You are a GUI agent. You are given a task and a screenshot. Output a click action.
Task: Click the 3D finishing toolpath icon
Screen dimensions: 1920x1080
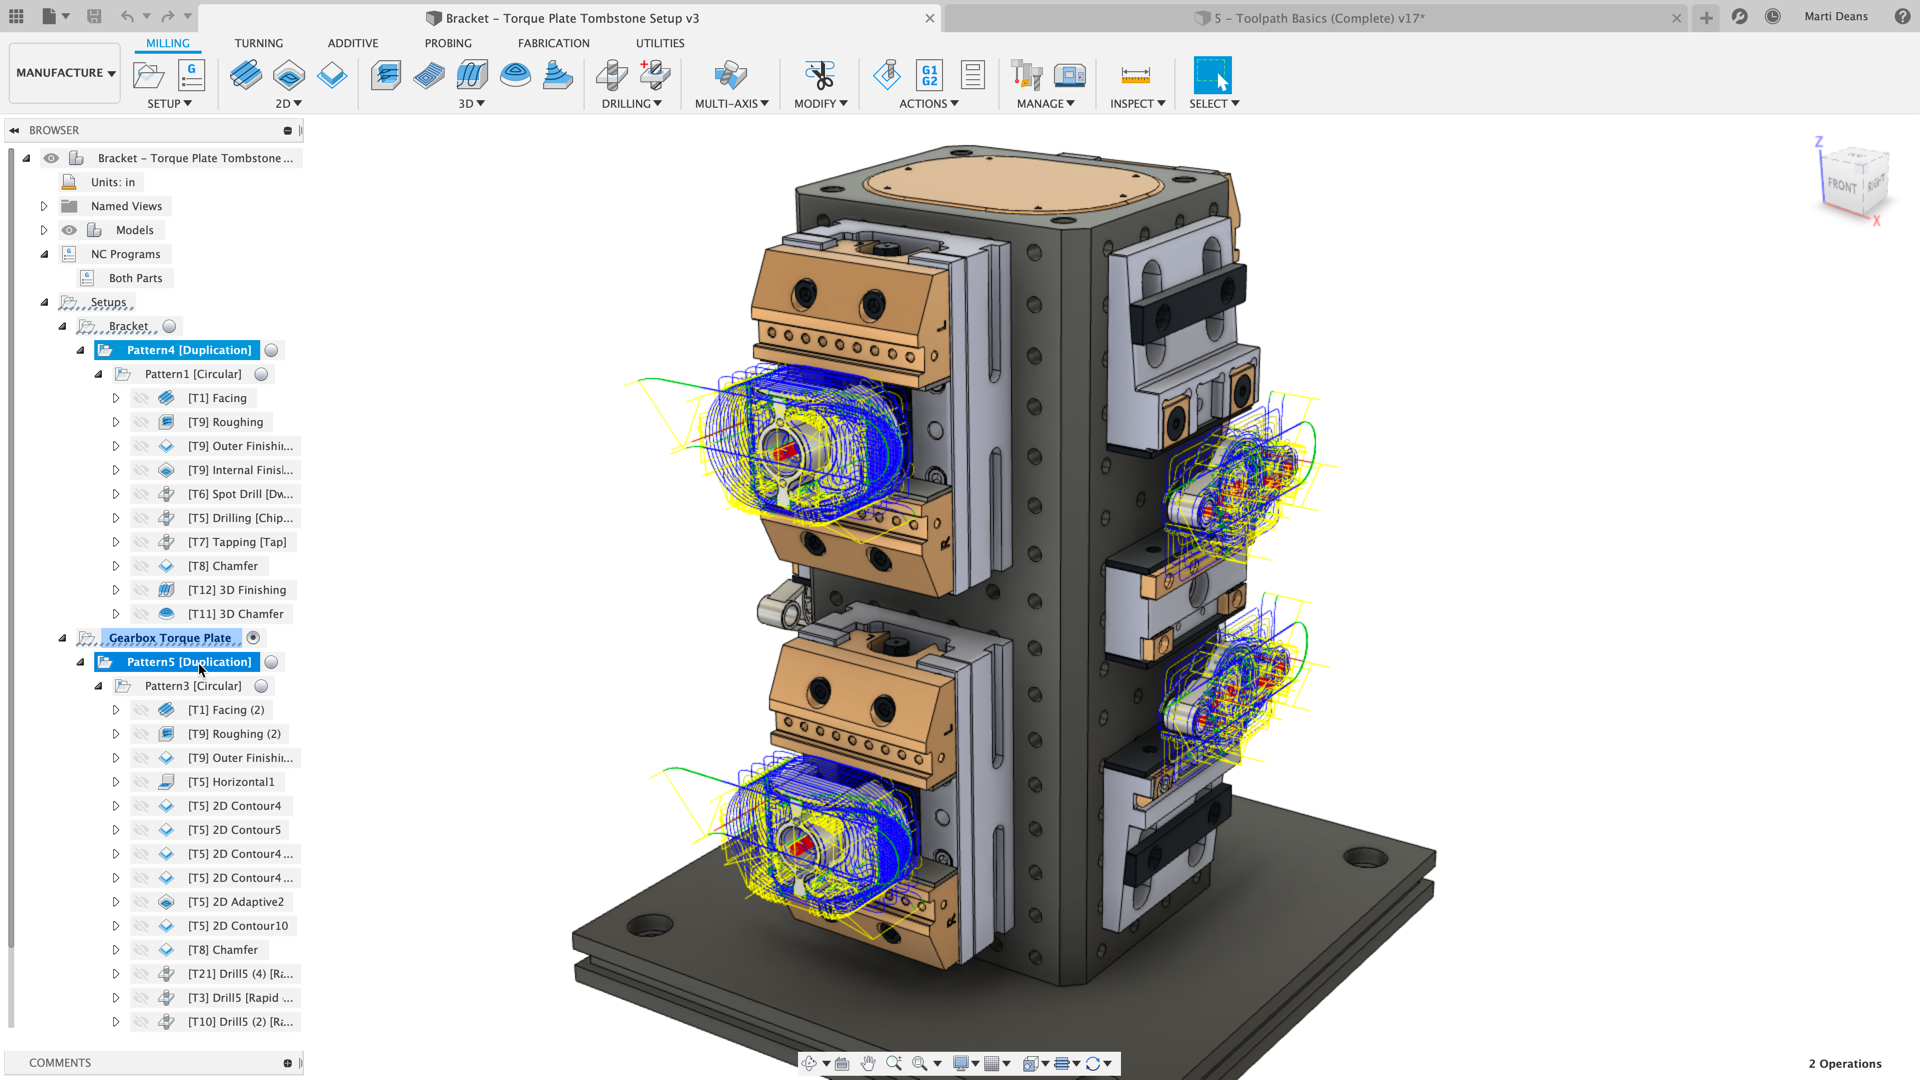(166, 589)
